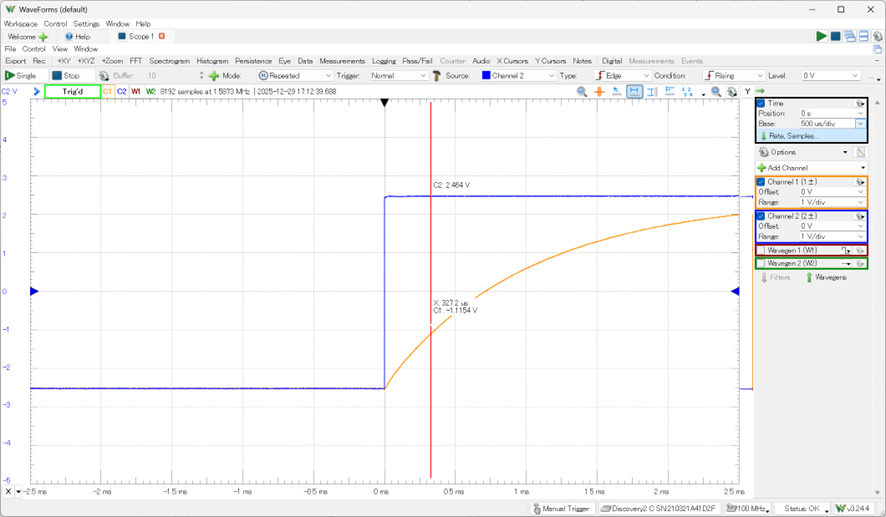Open the Settings menu
The height and width of the screenshot is (517, 886).
click(x=86, y=23)
